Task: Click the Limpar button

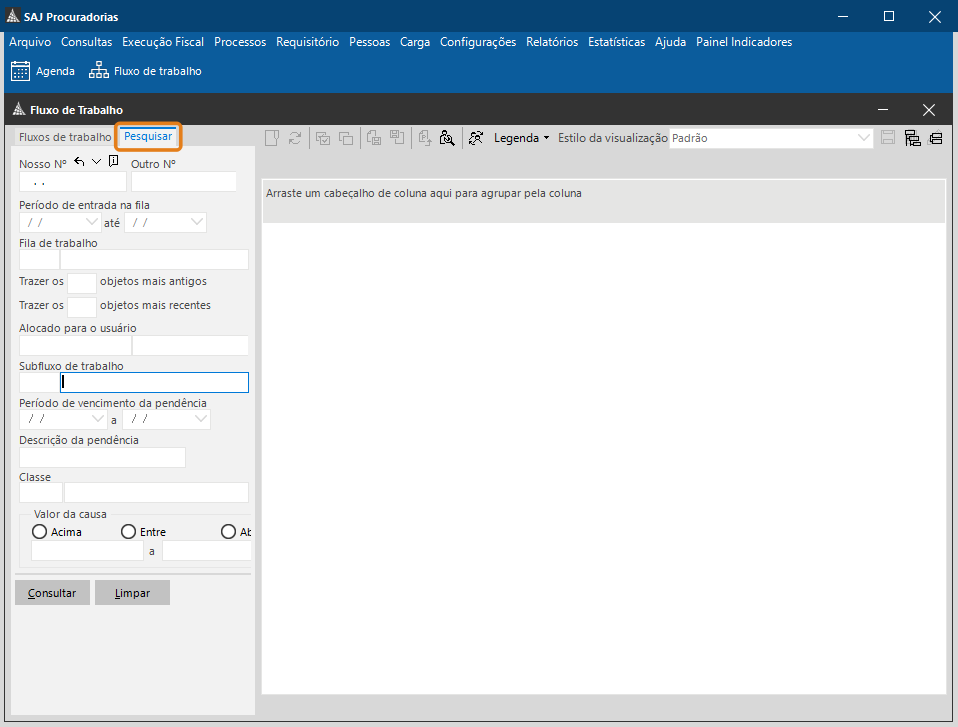Action: 133,593
